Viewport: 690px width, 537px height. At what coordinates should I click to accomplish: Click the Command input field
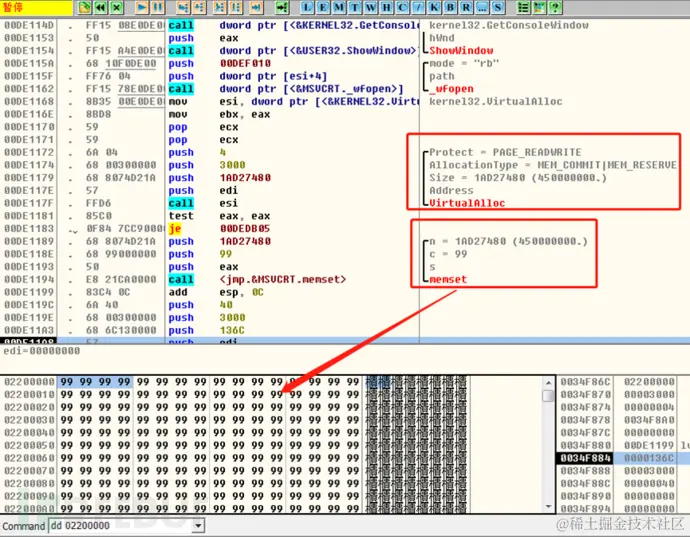click(x=121, y=526)
